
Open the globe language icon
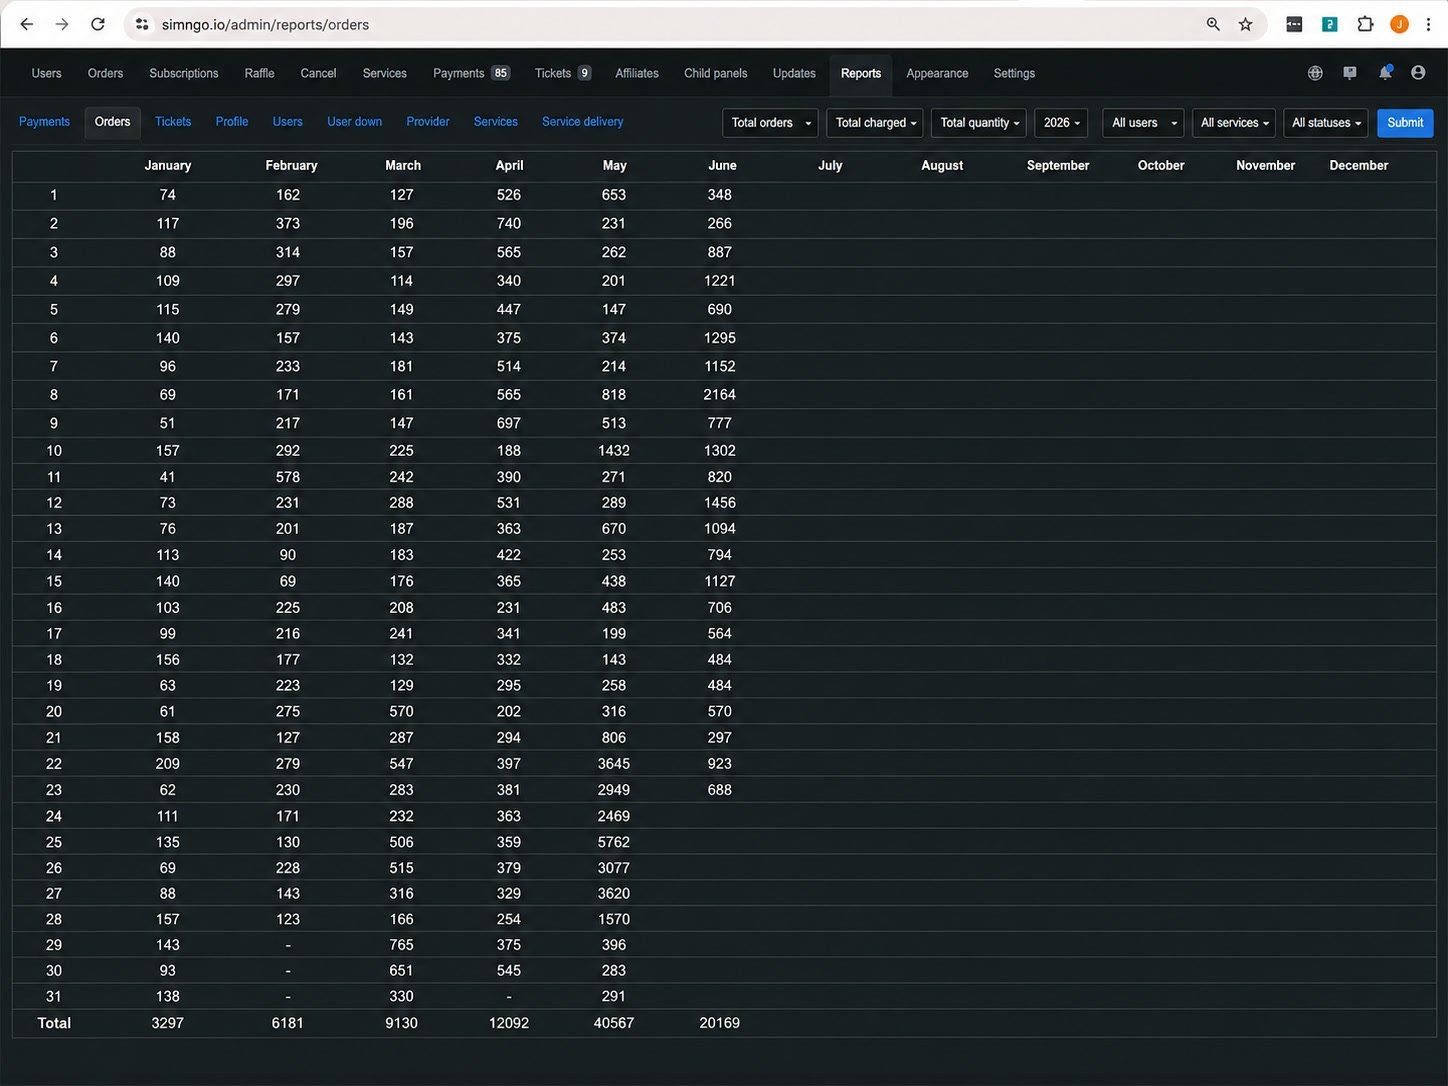point(1315,73)
